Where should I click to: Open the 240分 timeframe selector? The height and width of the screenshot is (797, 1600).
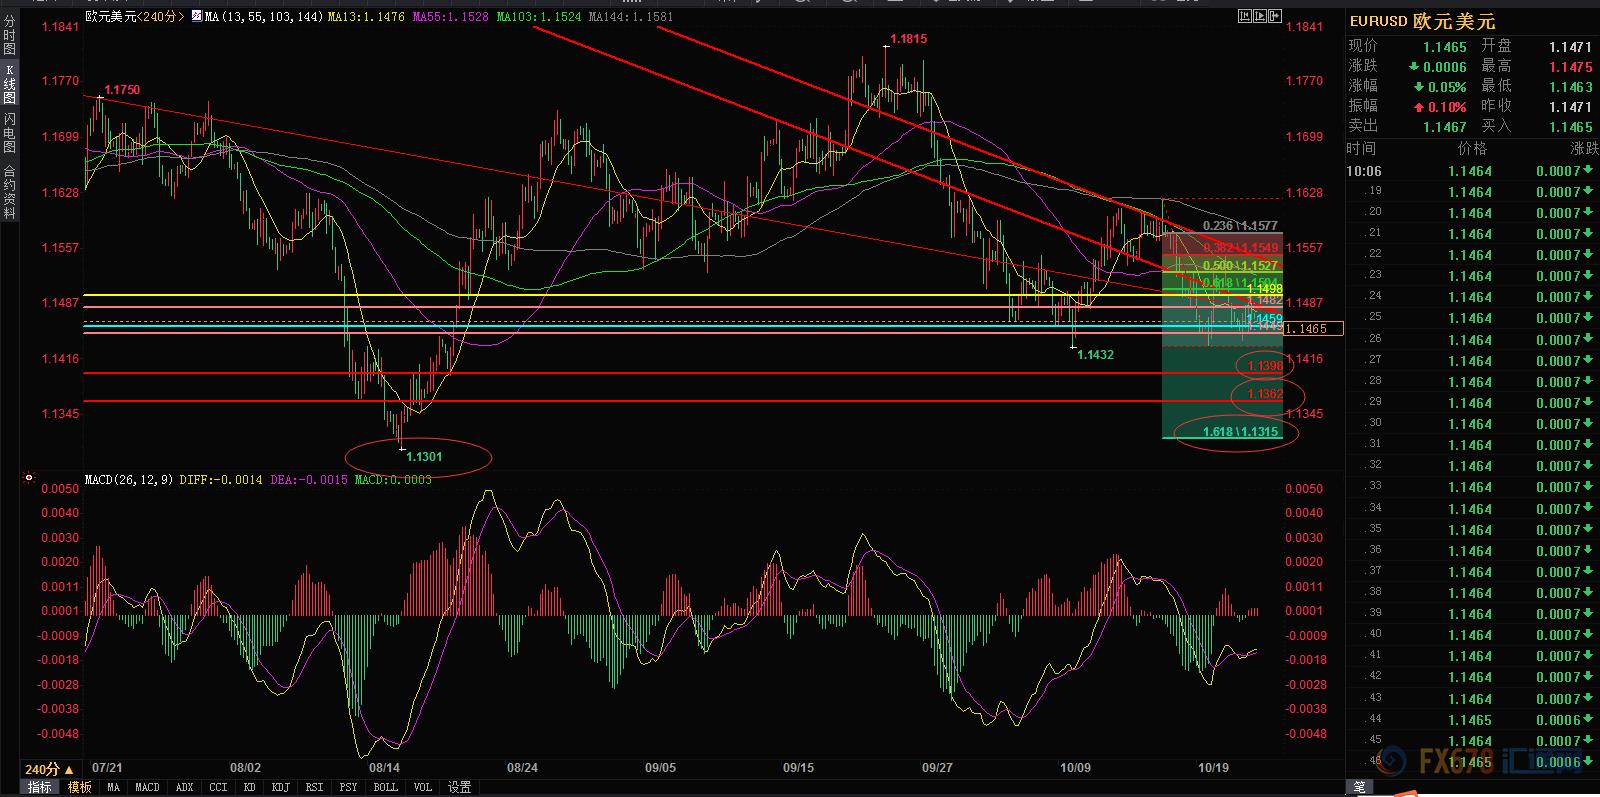49,769
